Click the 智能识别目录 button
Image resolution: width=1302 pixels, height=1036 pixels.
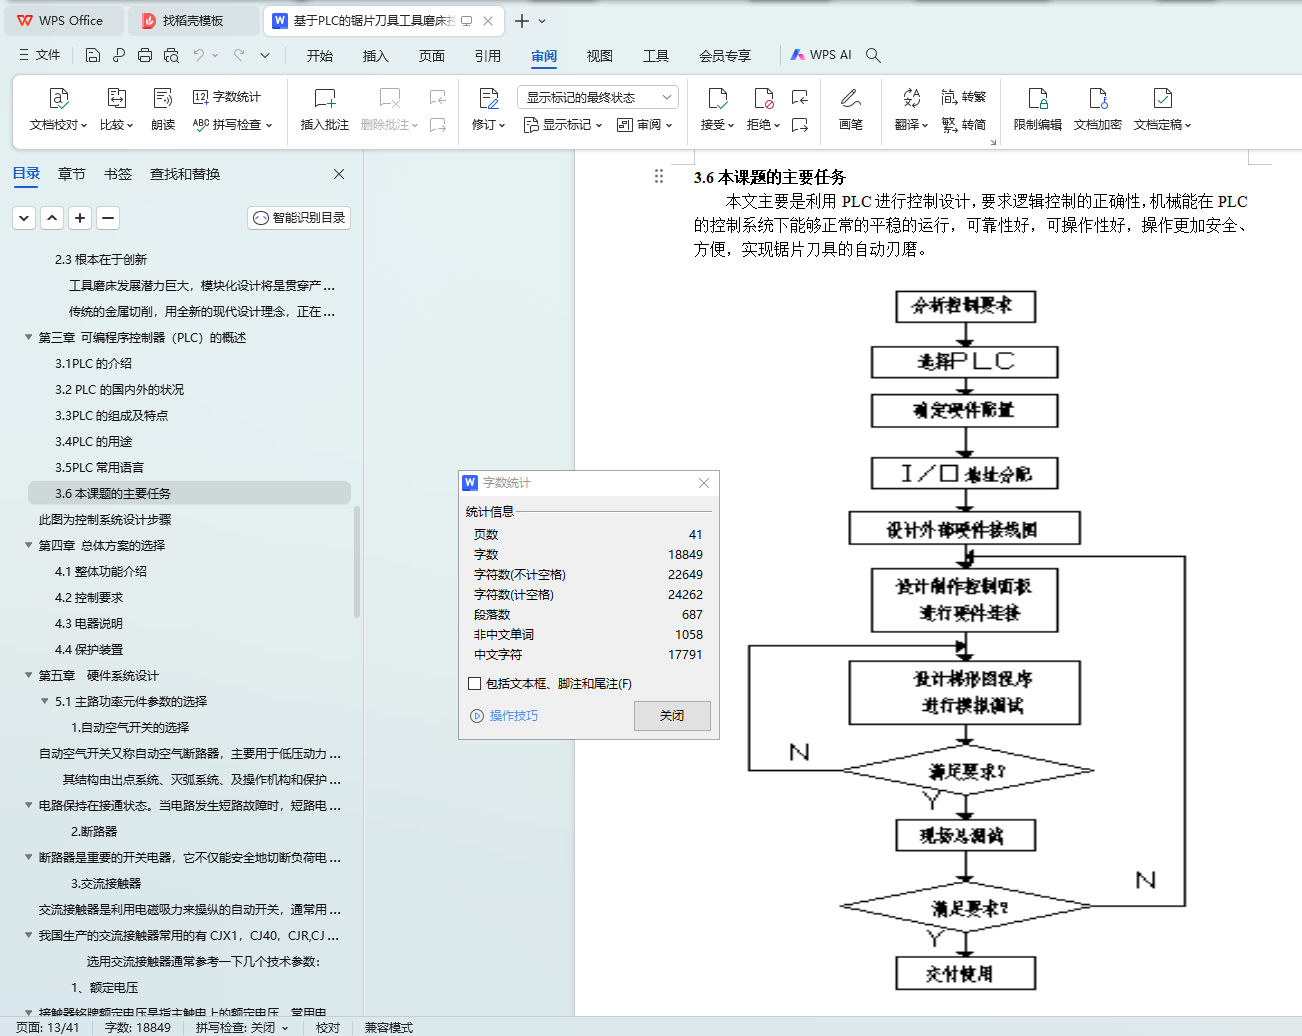[x=299, y=218]
